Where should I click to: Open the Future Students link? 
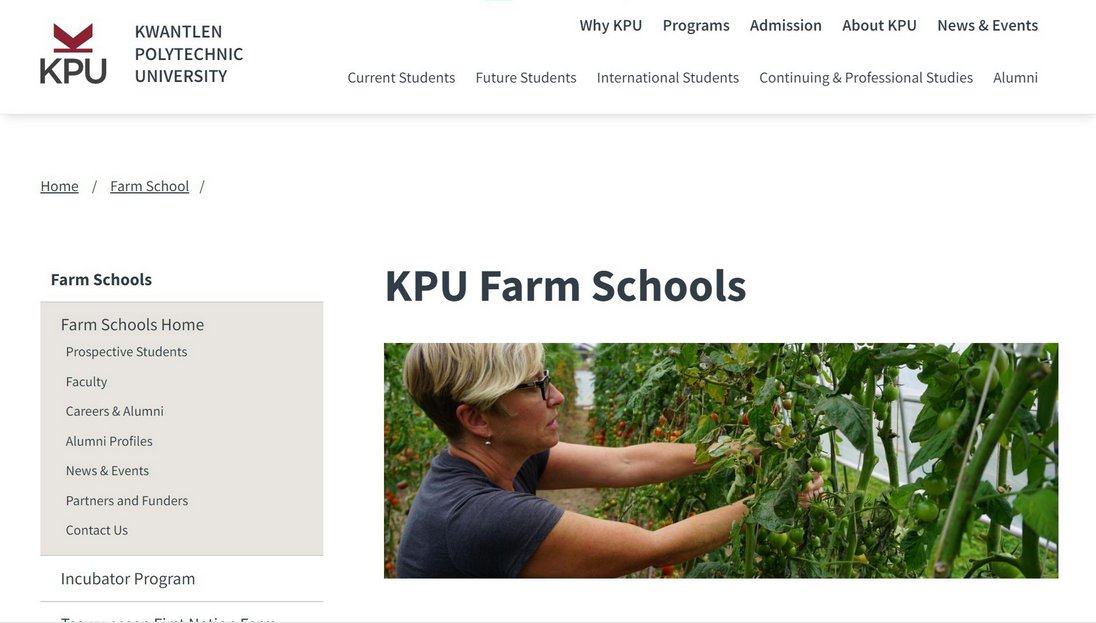pos(526,78)
